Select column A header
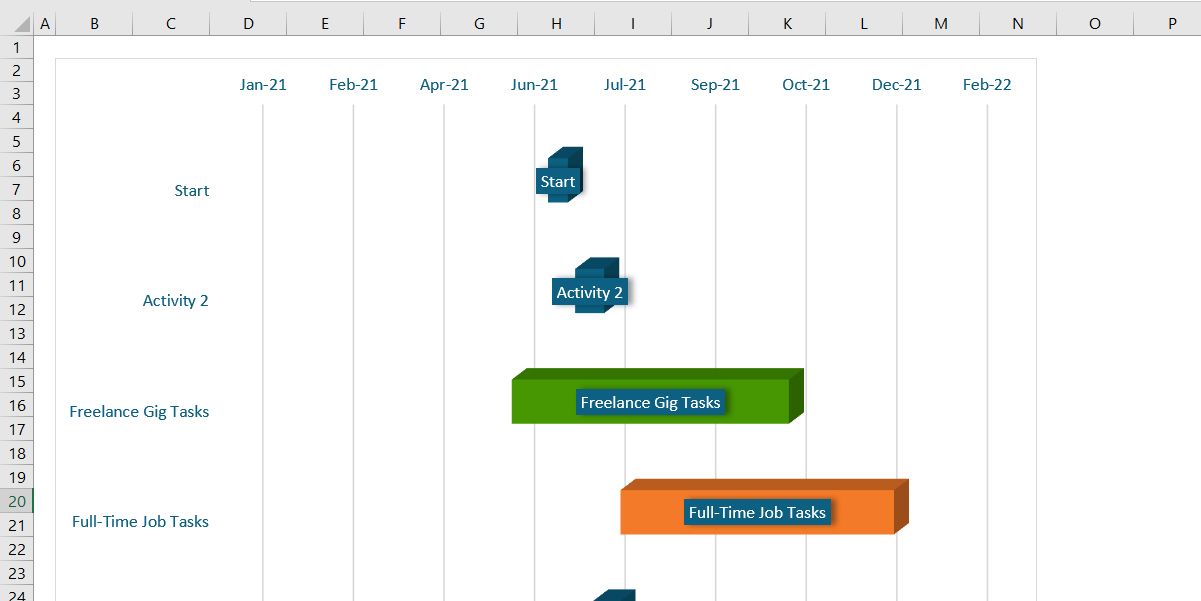1201x601 pixels. pos(44,24)
